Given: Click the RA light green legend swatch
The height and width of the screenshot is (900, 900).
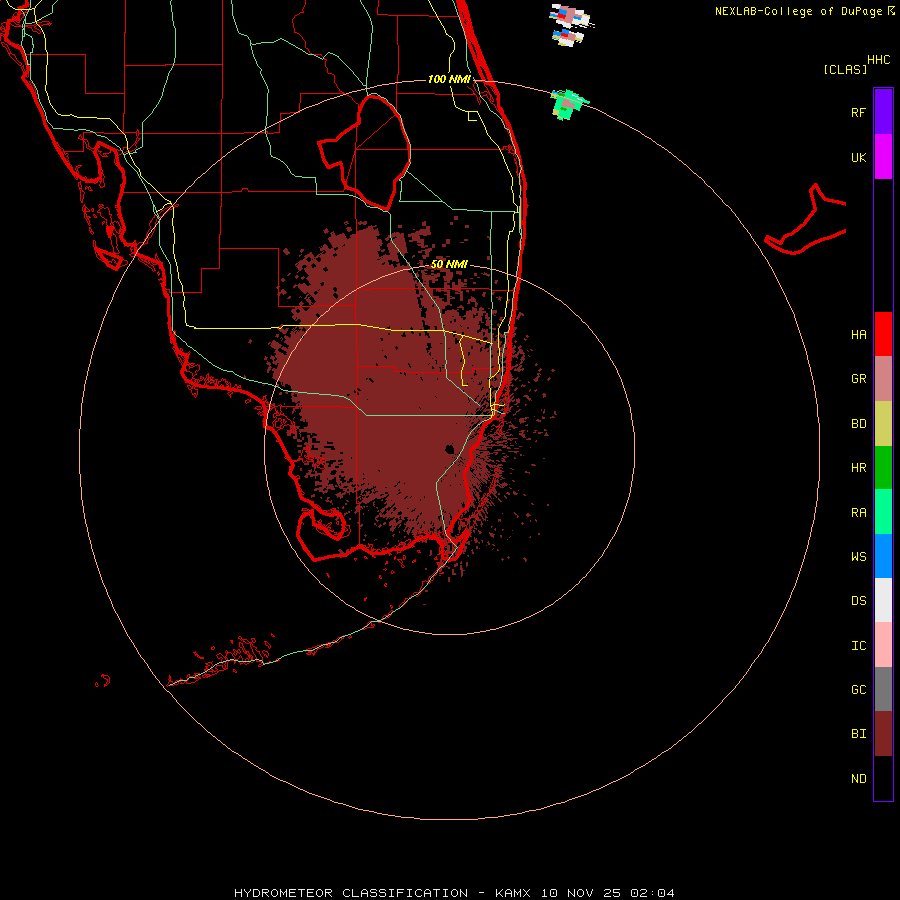Looking at the screenshot, I should point(883,512).
